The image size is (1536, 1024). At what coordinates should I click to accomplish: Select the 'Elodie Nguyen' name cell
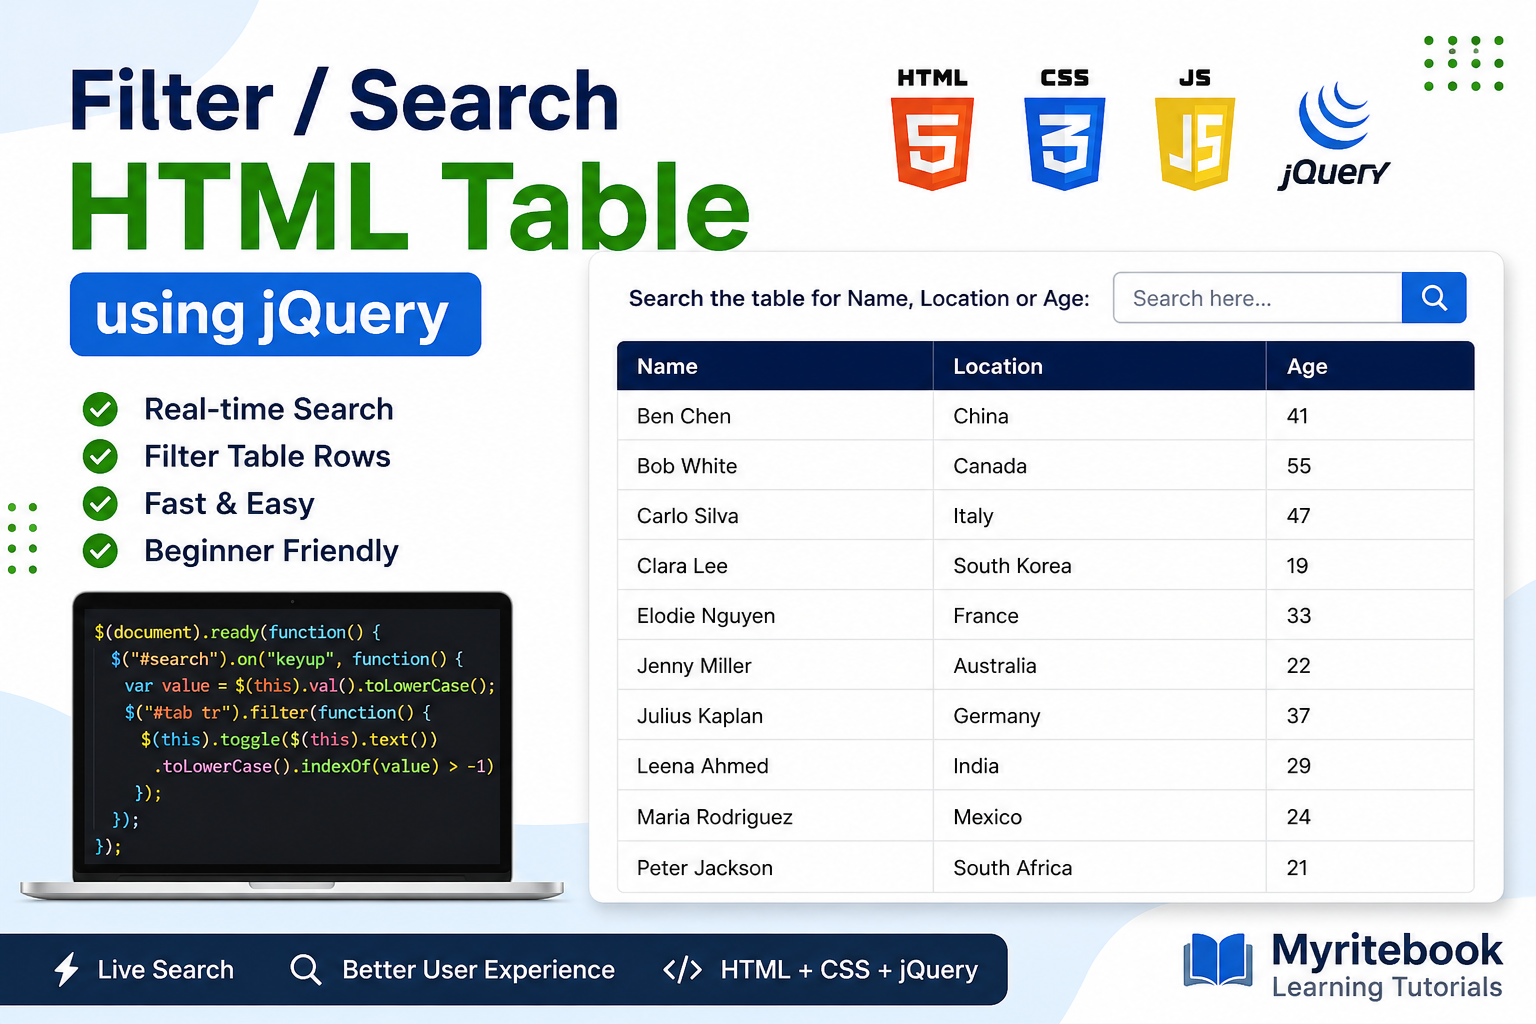click(x=775, y=616)
